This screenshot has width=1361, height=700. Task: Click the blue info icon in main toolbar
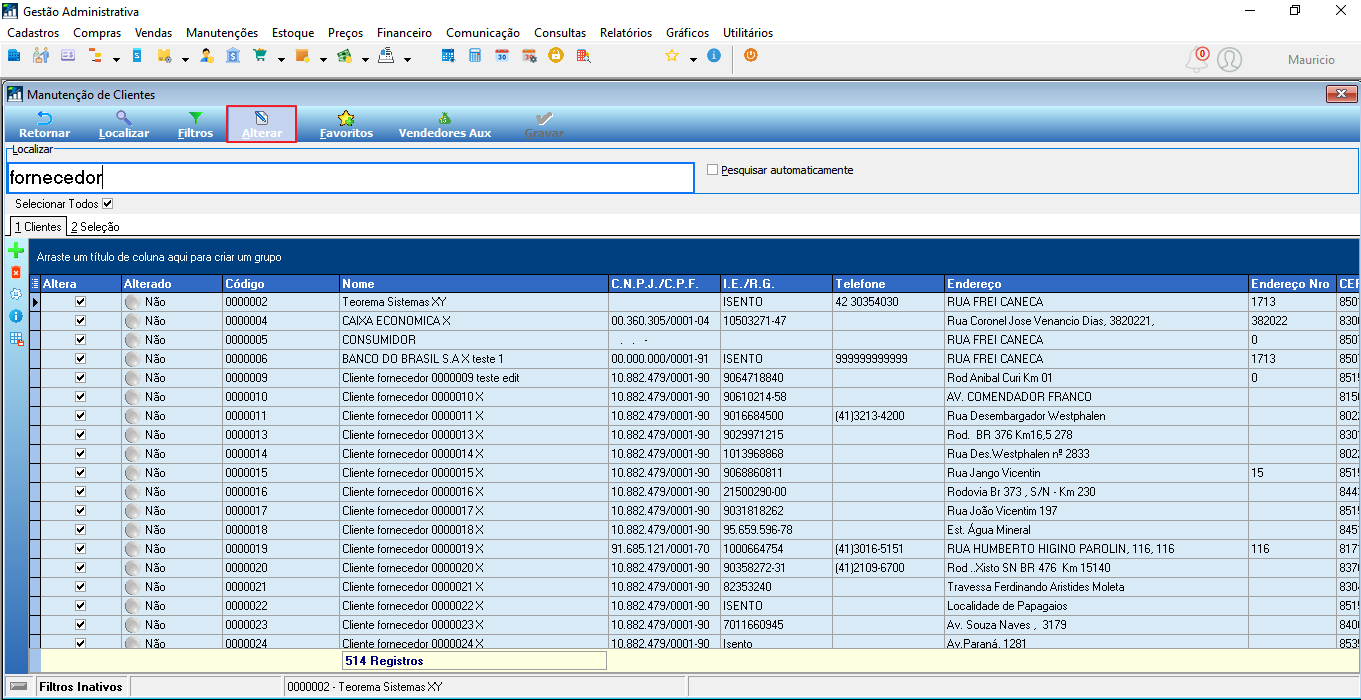[x=713, y=56]
